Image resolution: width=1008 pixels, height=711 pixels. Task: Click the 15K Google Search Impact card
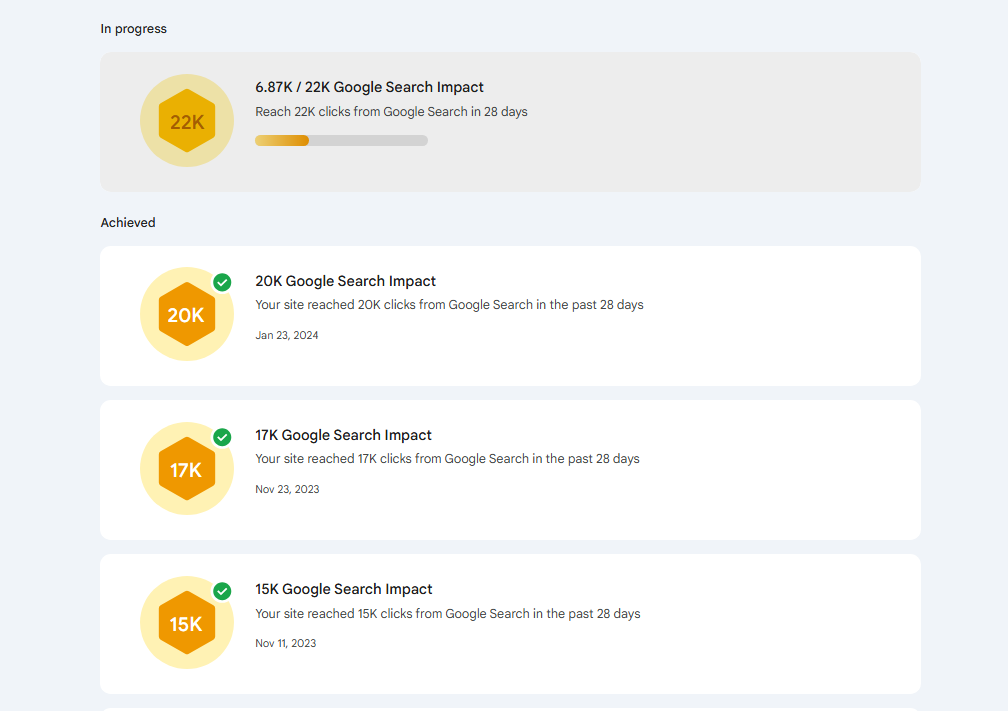coord(510,623)
